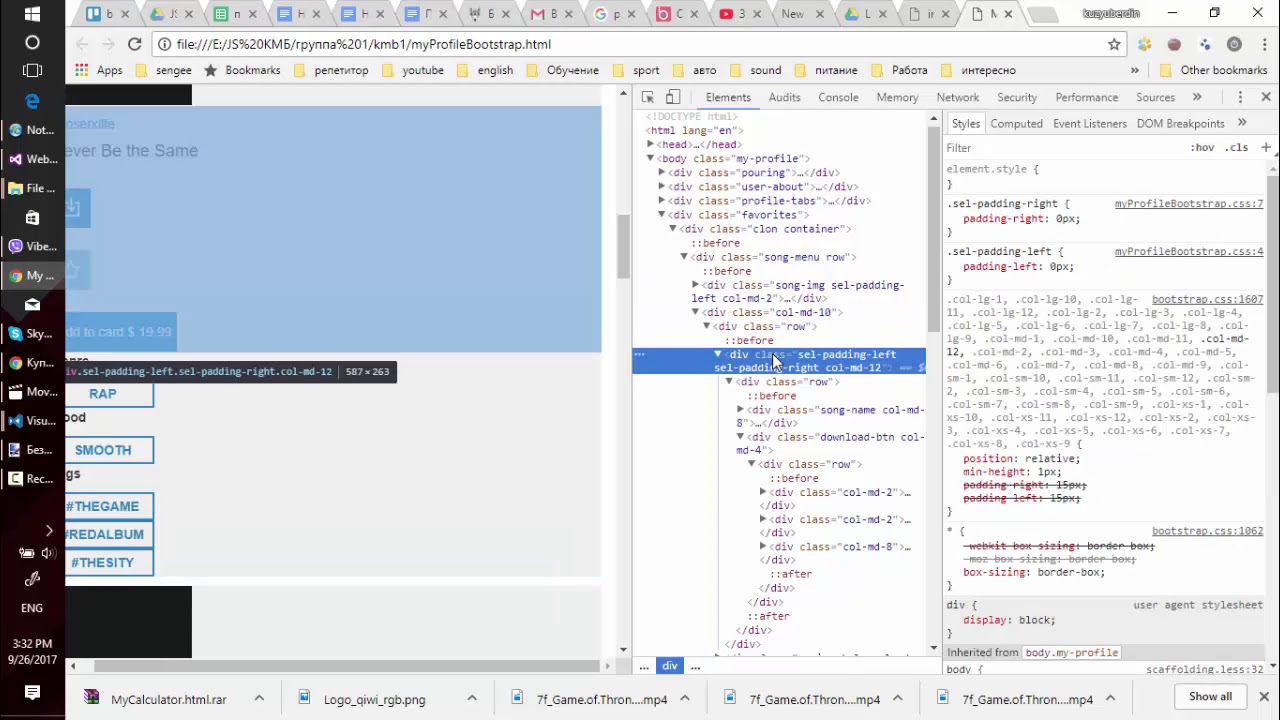Open the Network tab

pos(958,97)
